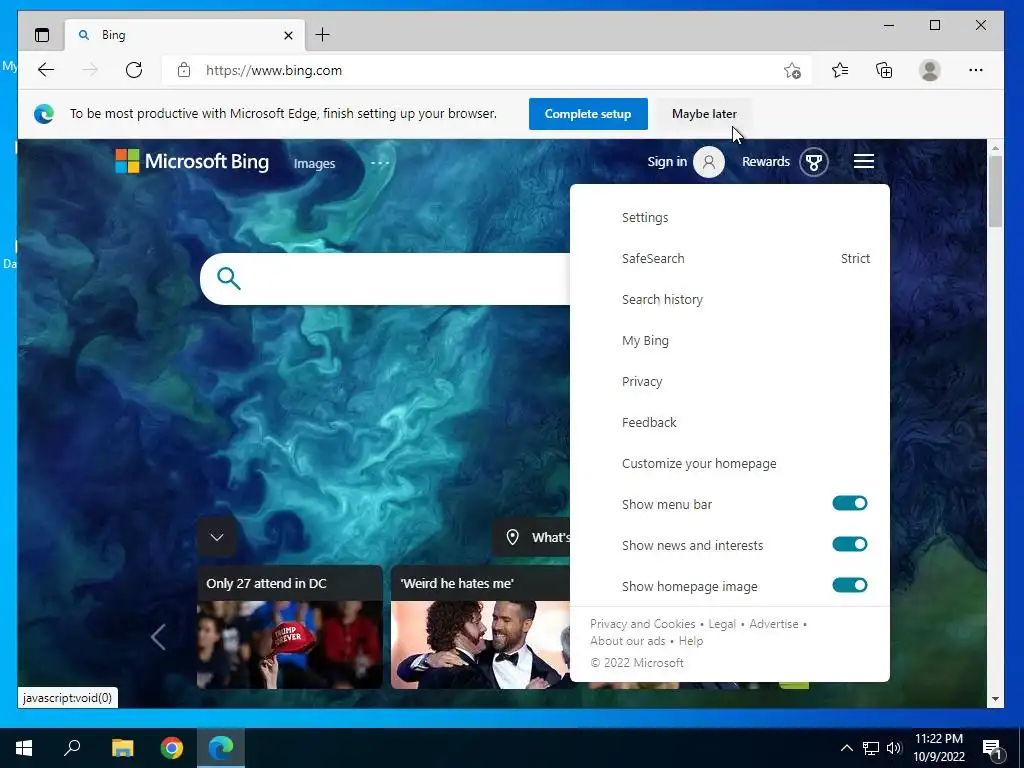Open the Advertise footer link
Image resolution: width=1024 pixels, height=768 pixels.
tap(773, 624)
